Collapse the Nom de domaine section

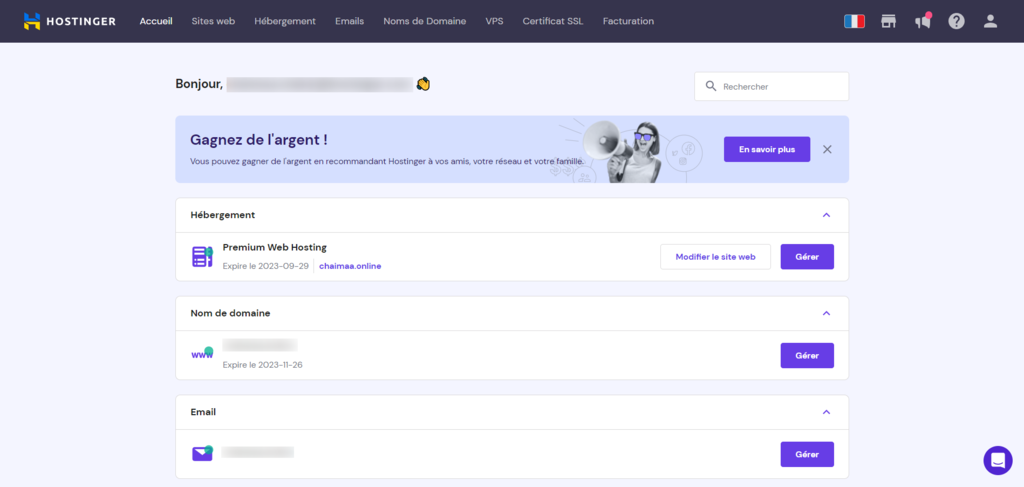point(826,313)
